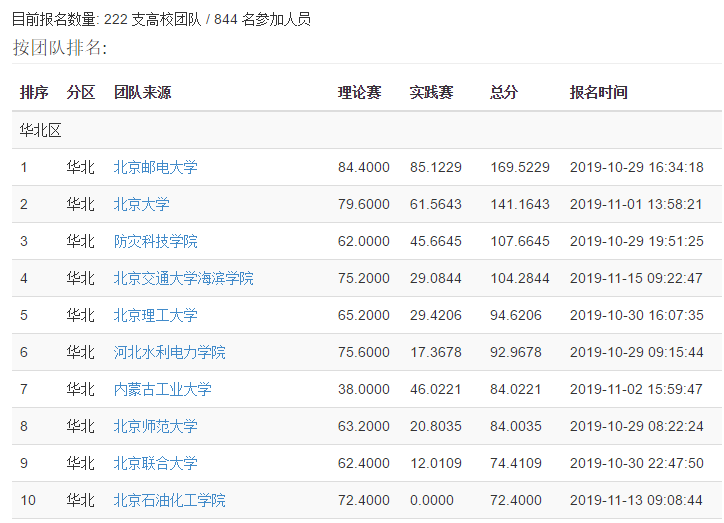Select practice score 45.6645
724x523 pixels.
pos(436,241)
